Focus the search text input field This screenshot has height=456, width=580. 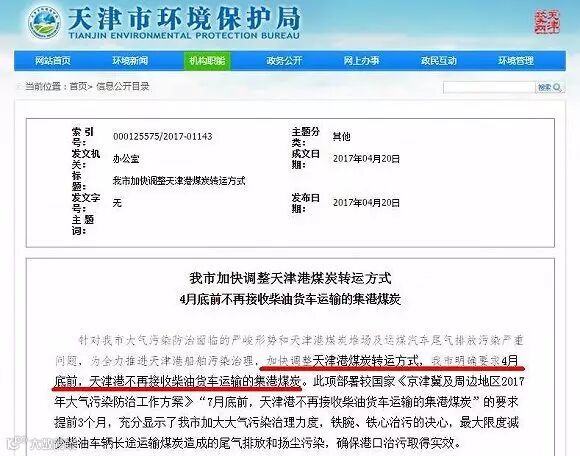coord(489,87)
